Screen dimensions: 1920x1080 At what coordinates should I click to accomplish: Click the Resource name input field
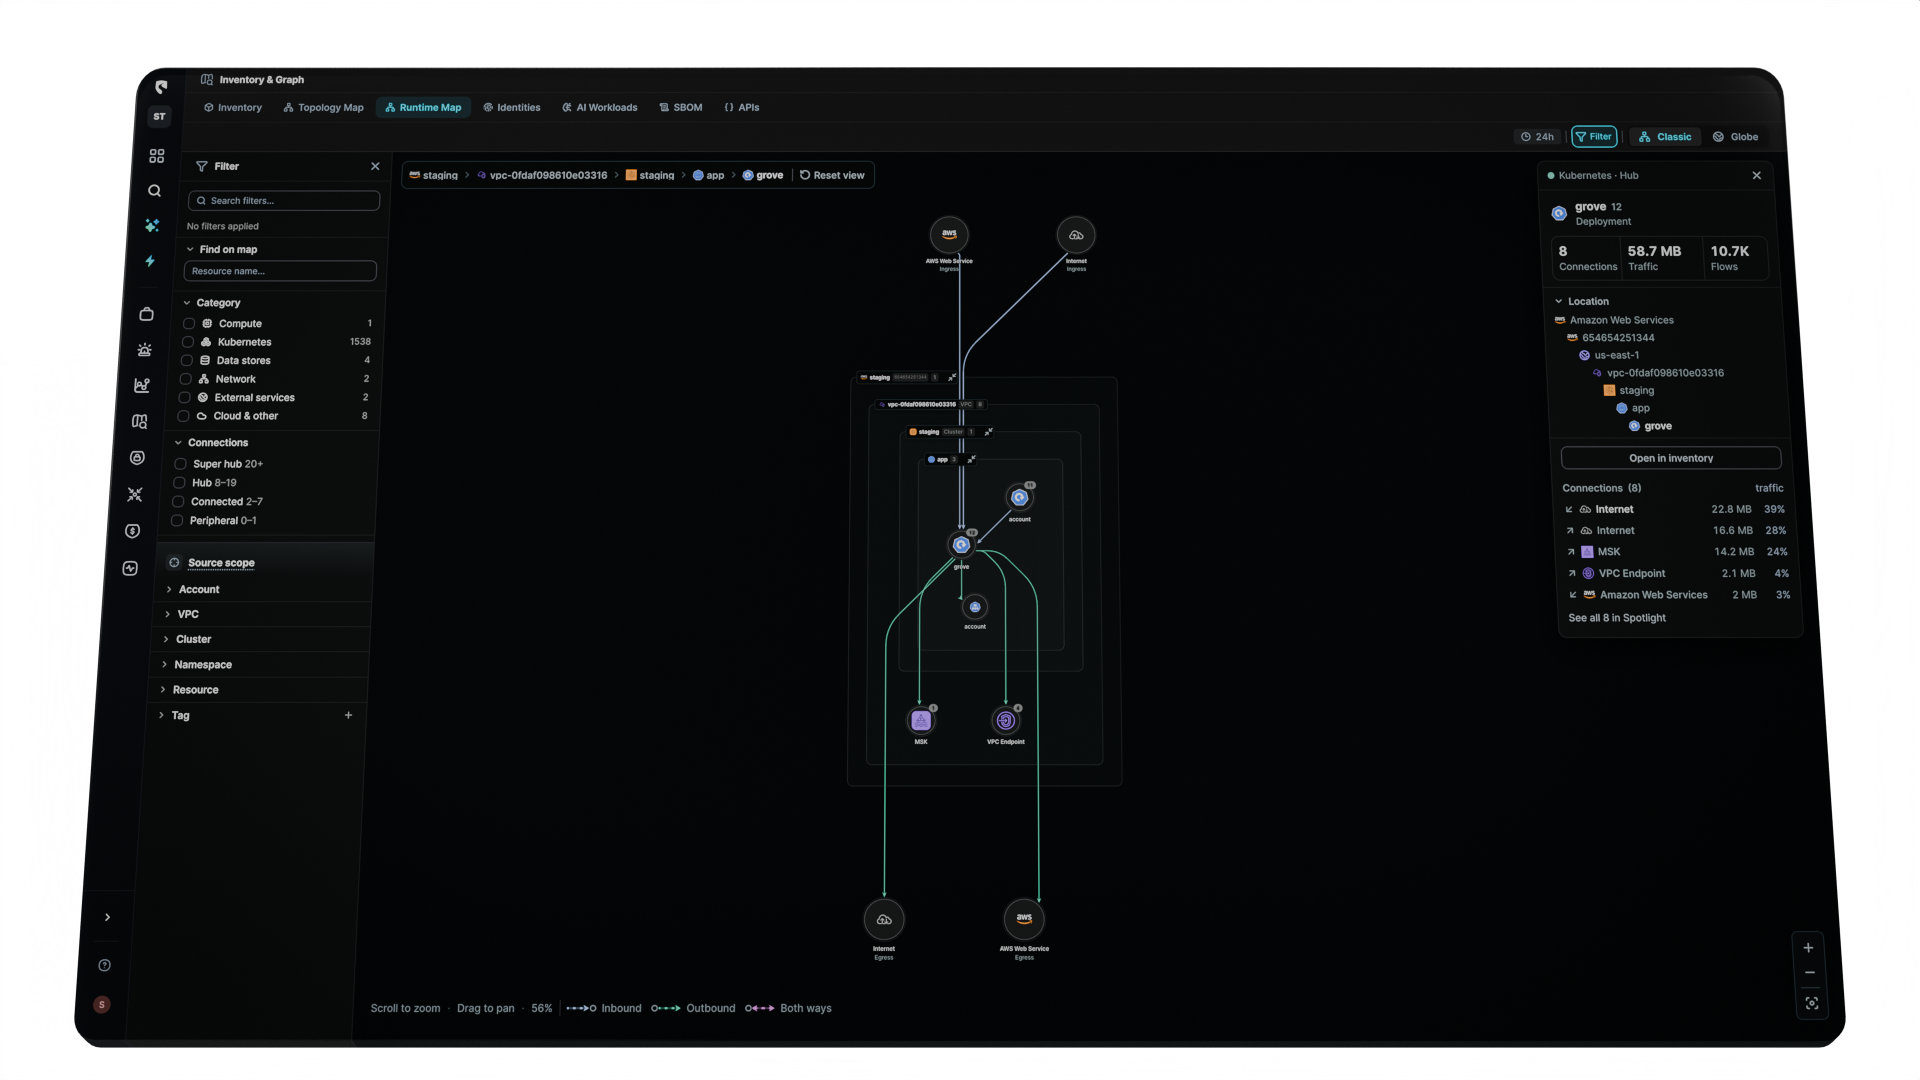pos(280,271)
